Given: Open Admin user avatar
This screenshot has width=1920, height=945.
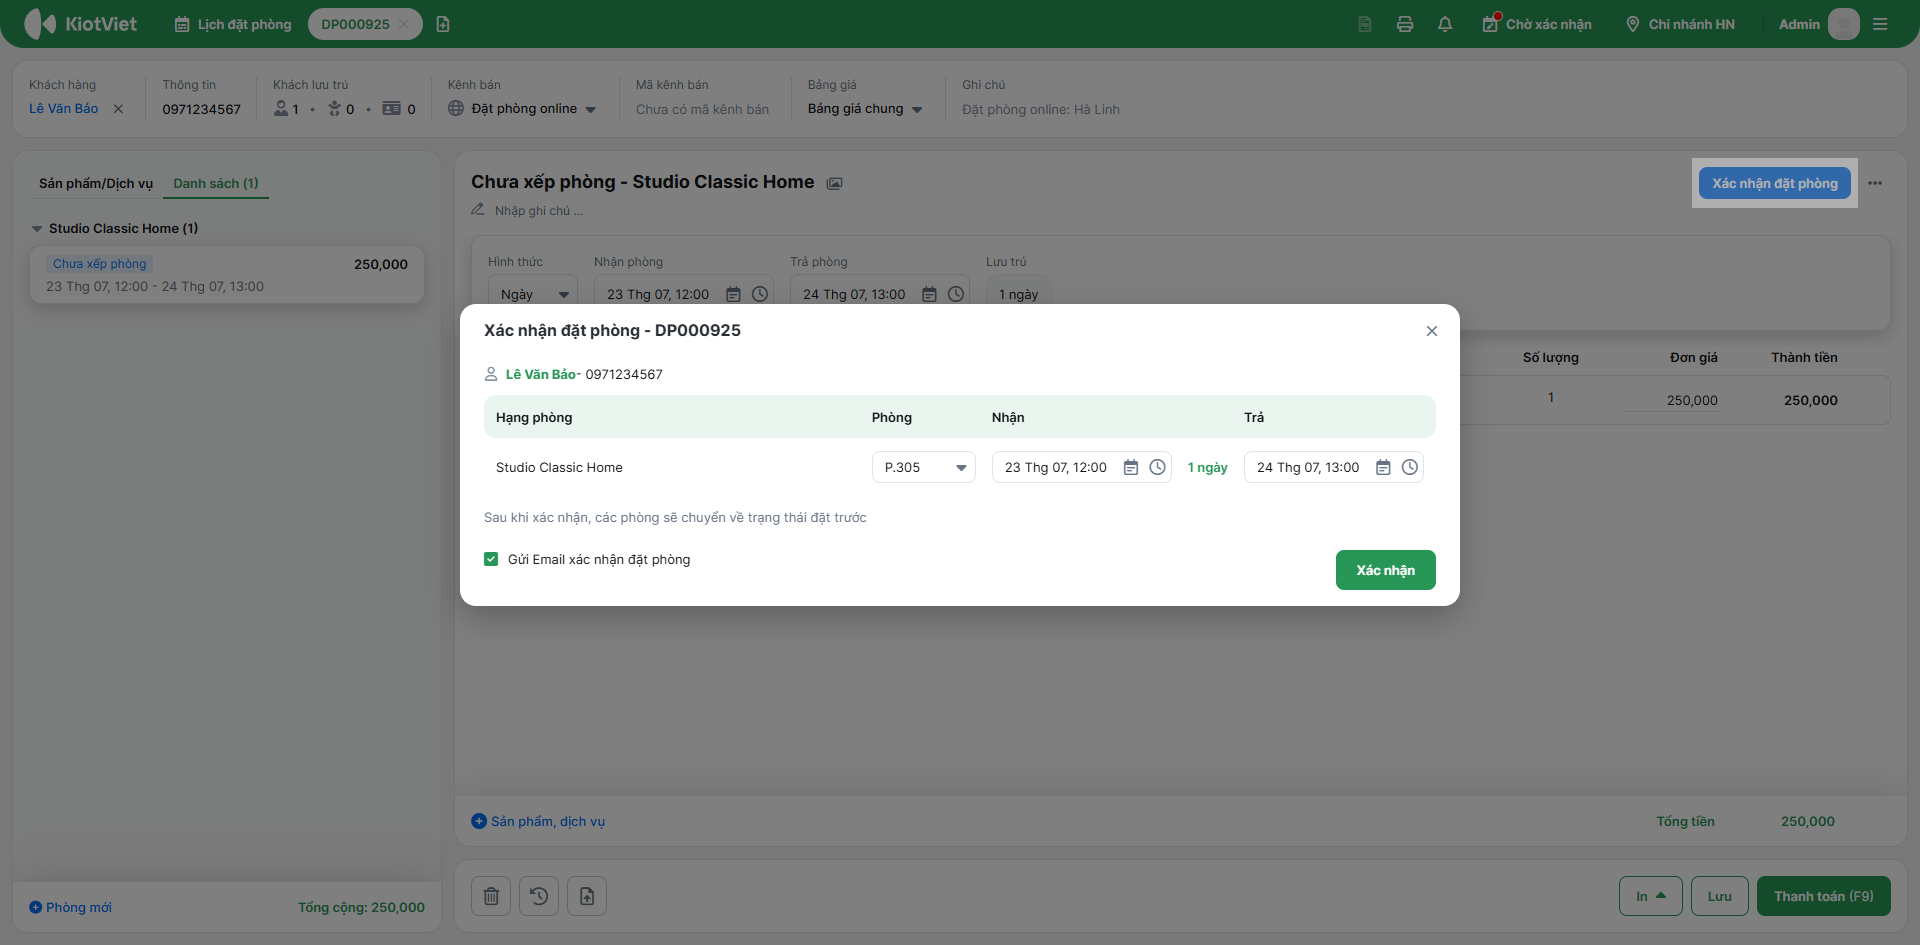Looking at the screenshot, I should pyautogui.click(x=1843, y=24).
